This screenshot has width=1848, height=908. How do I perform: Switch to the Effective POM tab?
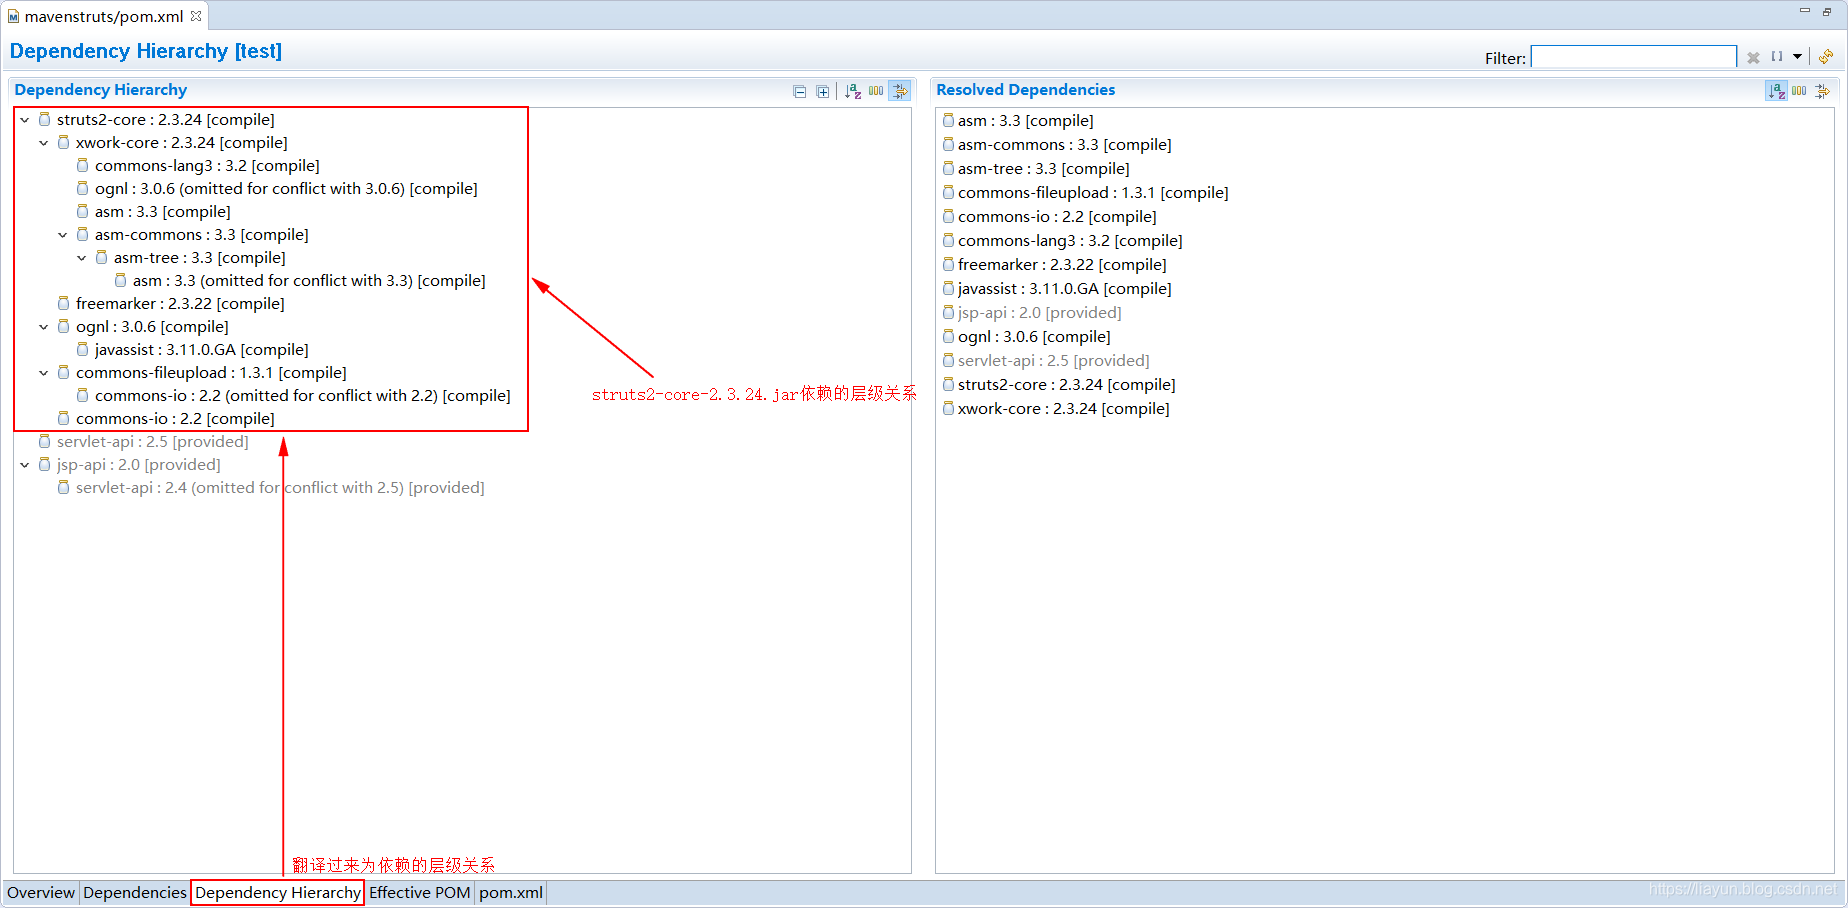[x=420, y=892]
